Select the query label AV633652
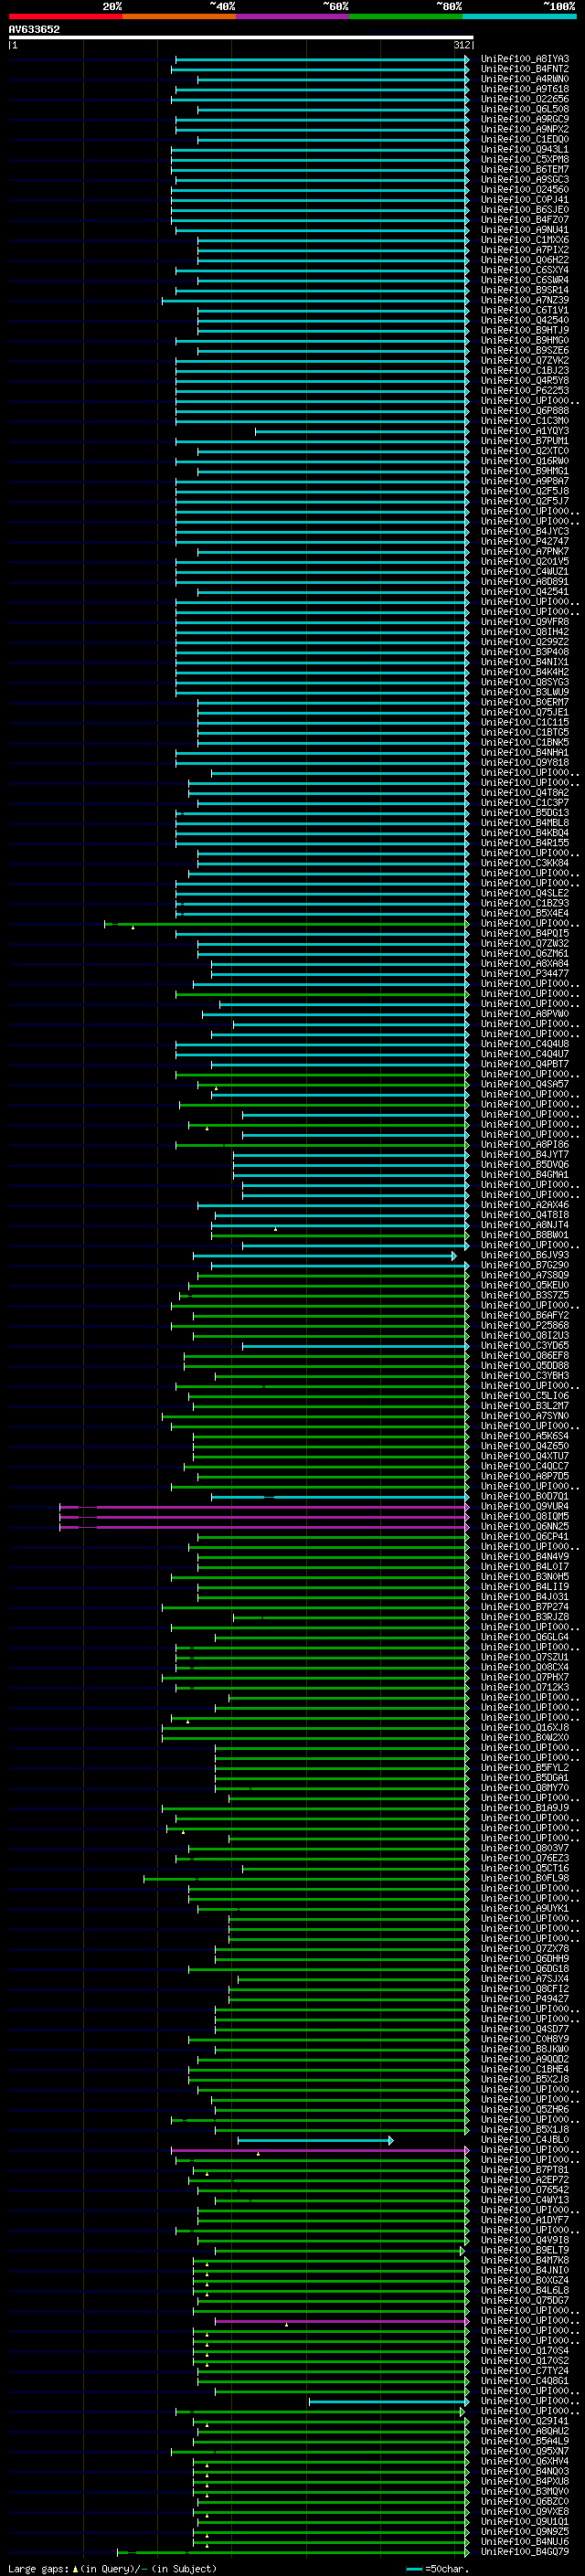 (x=34, y=29)
